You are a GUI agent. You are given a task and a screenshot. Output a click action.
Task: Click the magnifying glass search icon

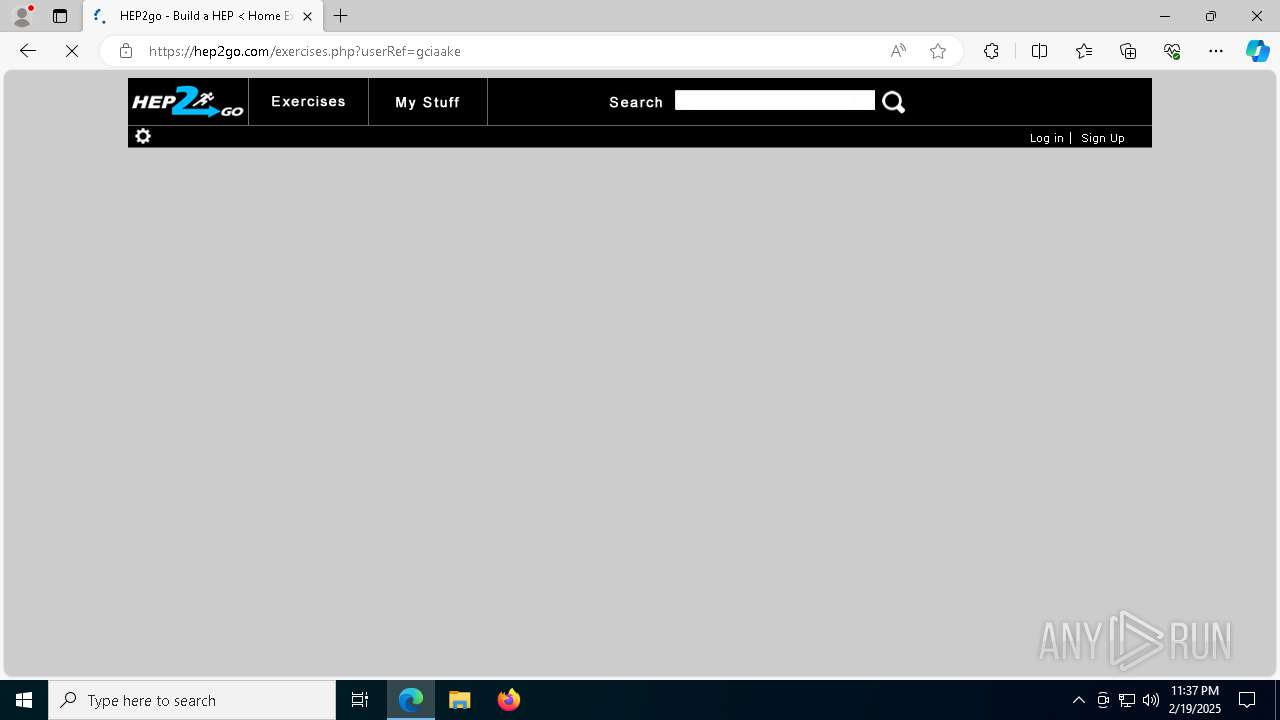tap(893, 102)
